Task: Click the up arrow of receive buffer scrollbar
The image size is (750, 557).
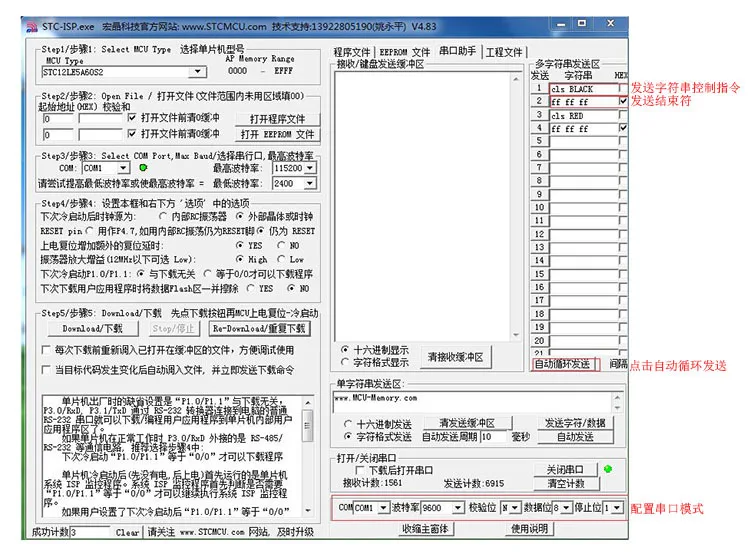Action: tap(516, 79)
